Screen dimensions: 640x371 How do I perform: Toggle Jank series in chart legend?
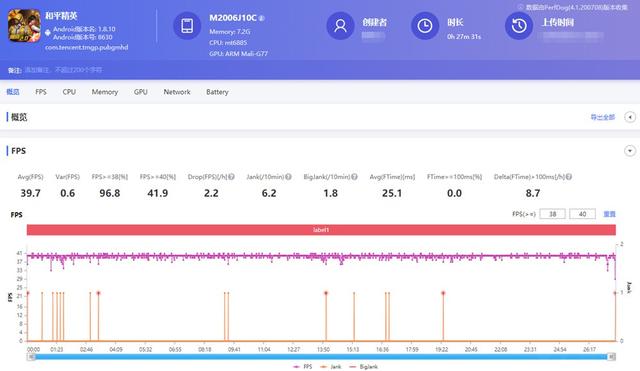tap(331, 367)
